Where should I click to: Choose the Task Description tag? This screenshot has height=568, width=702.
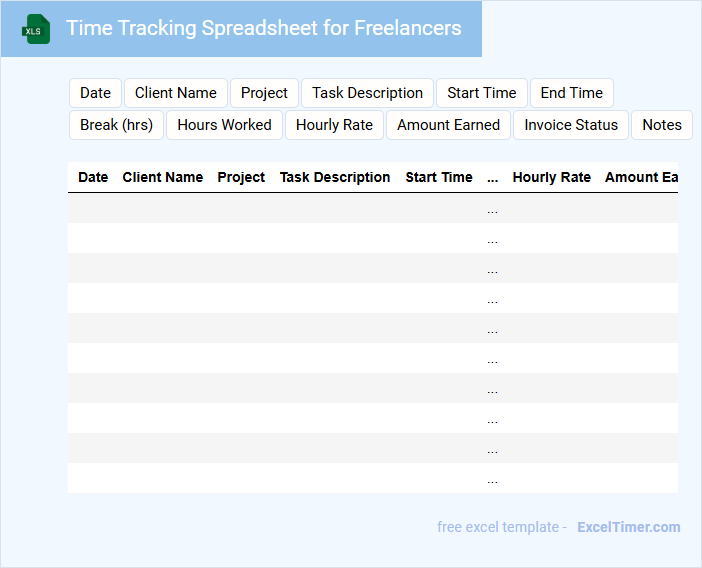[x=367, y=93]
